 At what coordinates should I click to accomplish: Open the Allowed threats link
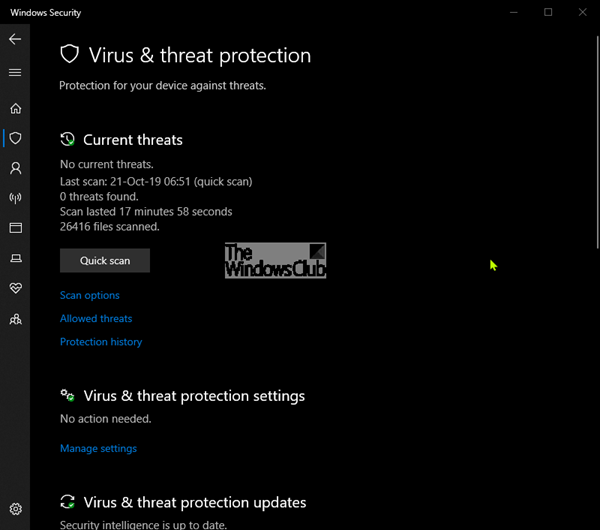[x=96, y=319]
